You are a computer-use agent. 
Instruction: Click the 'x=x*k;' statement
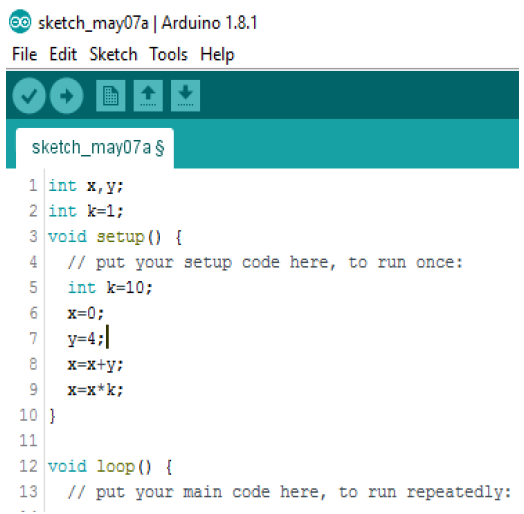[96, 390]
